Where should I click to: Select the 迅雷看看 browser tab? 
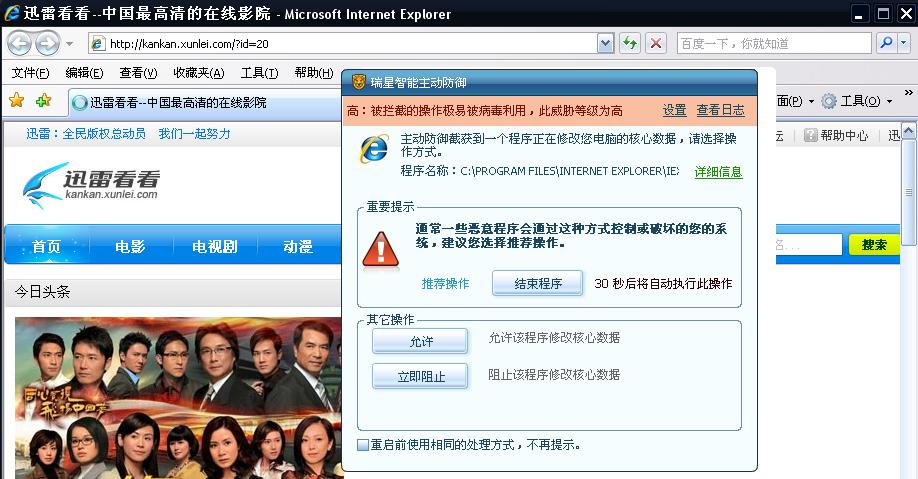(205, 102)
